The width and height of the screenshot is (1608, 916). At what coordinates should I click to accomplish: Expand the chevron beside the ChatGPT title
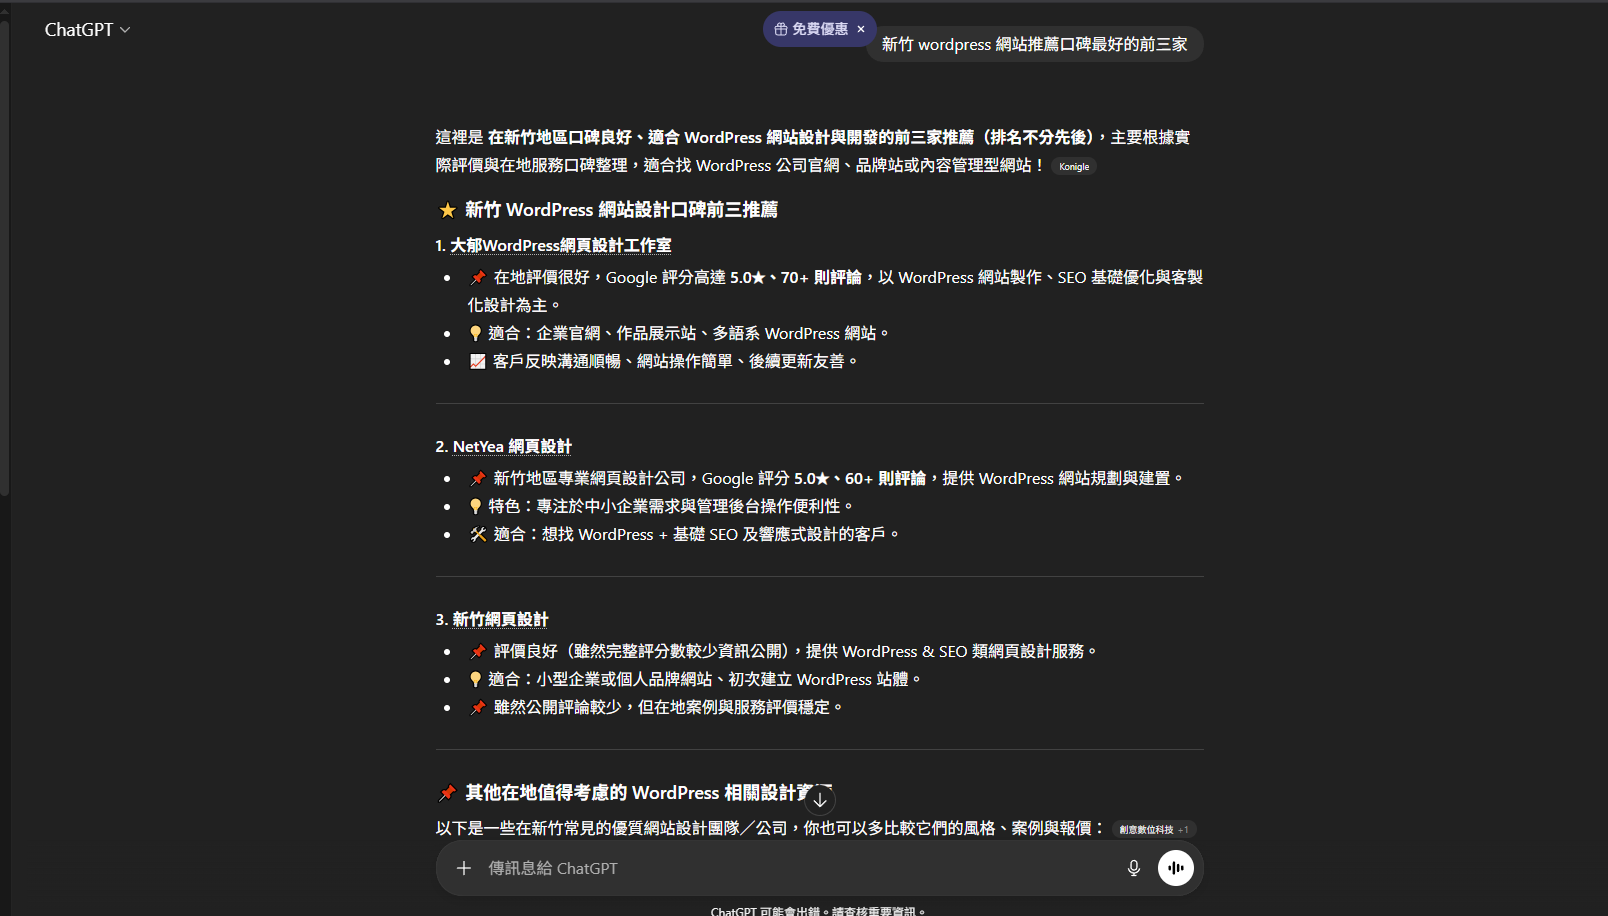pos(125,30)
